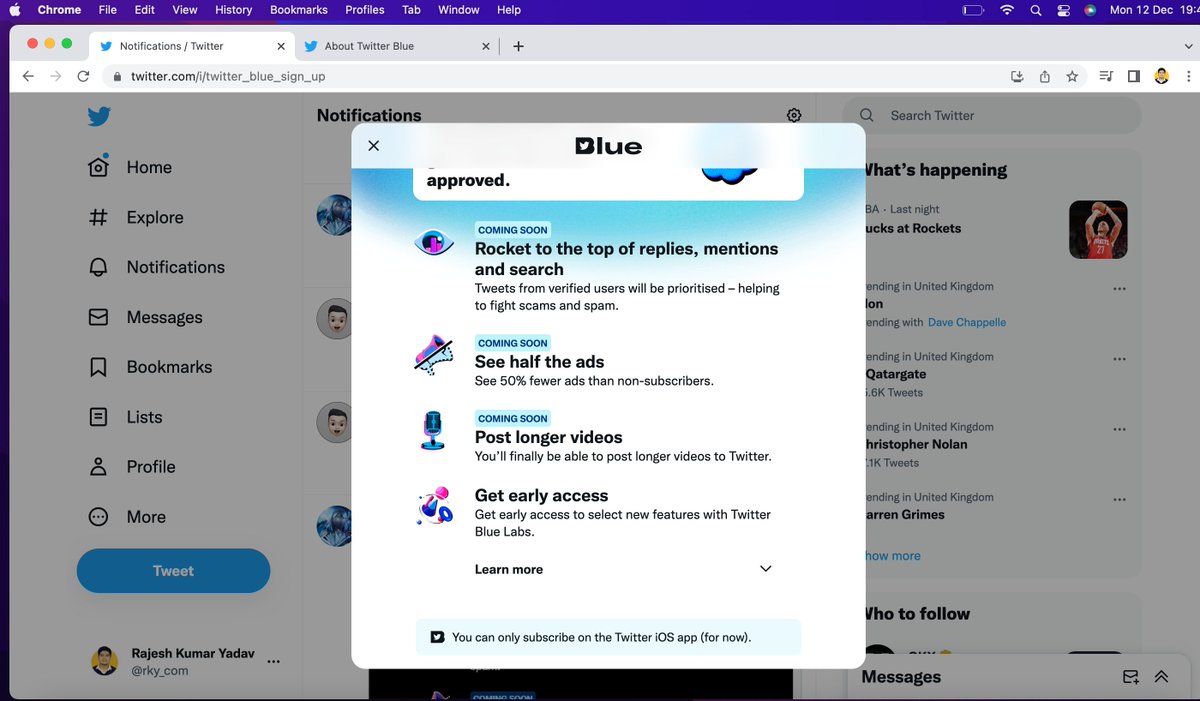This screenshot has width=1200, height=701.
Task: Go to Notifications in sidebar
Action: point(156,267)
